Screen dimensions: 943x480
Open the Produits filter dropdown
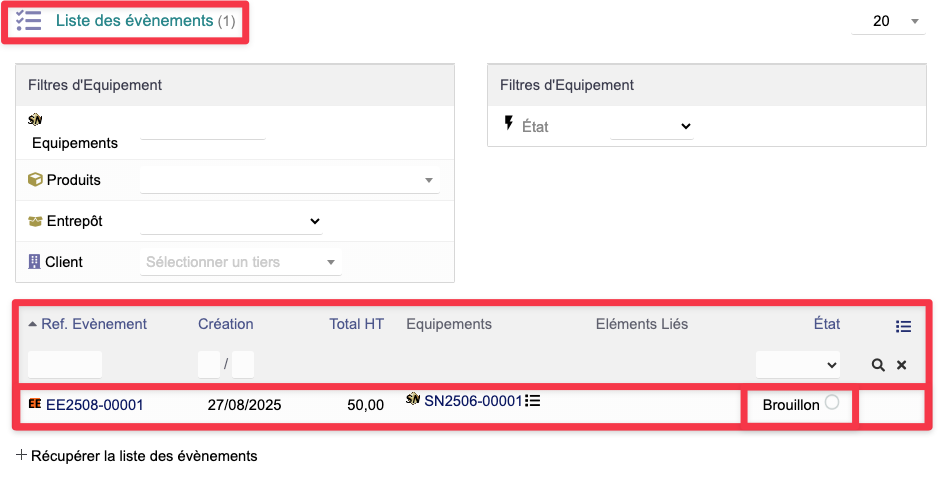tap(290, 180)
